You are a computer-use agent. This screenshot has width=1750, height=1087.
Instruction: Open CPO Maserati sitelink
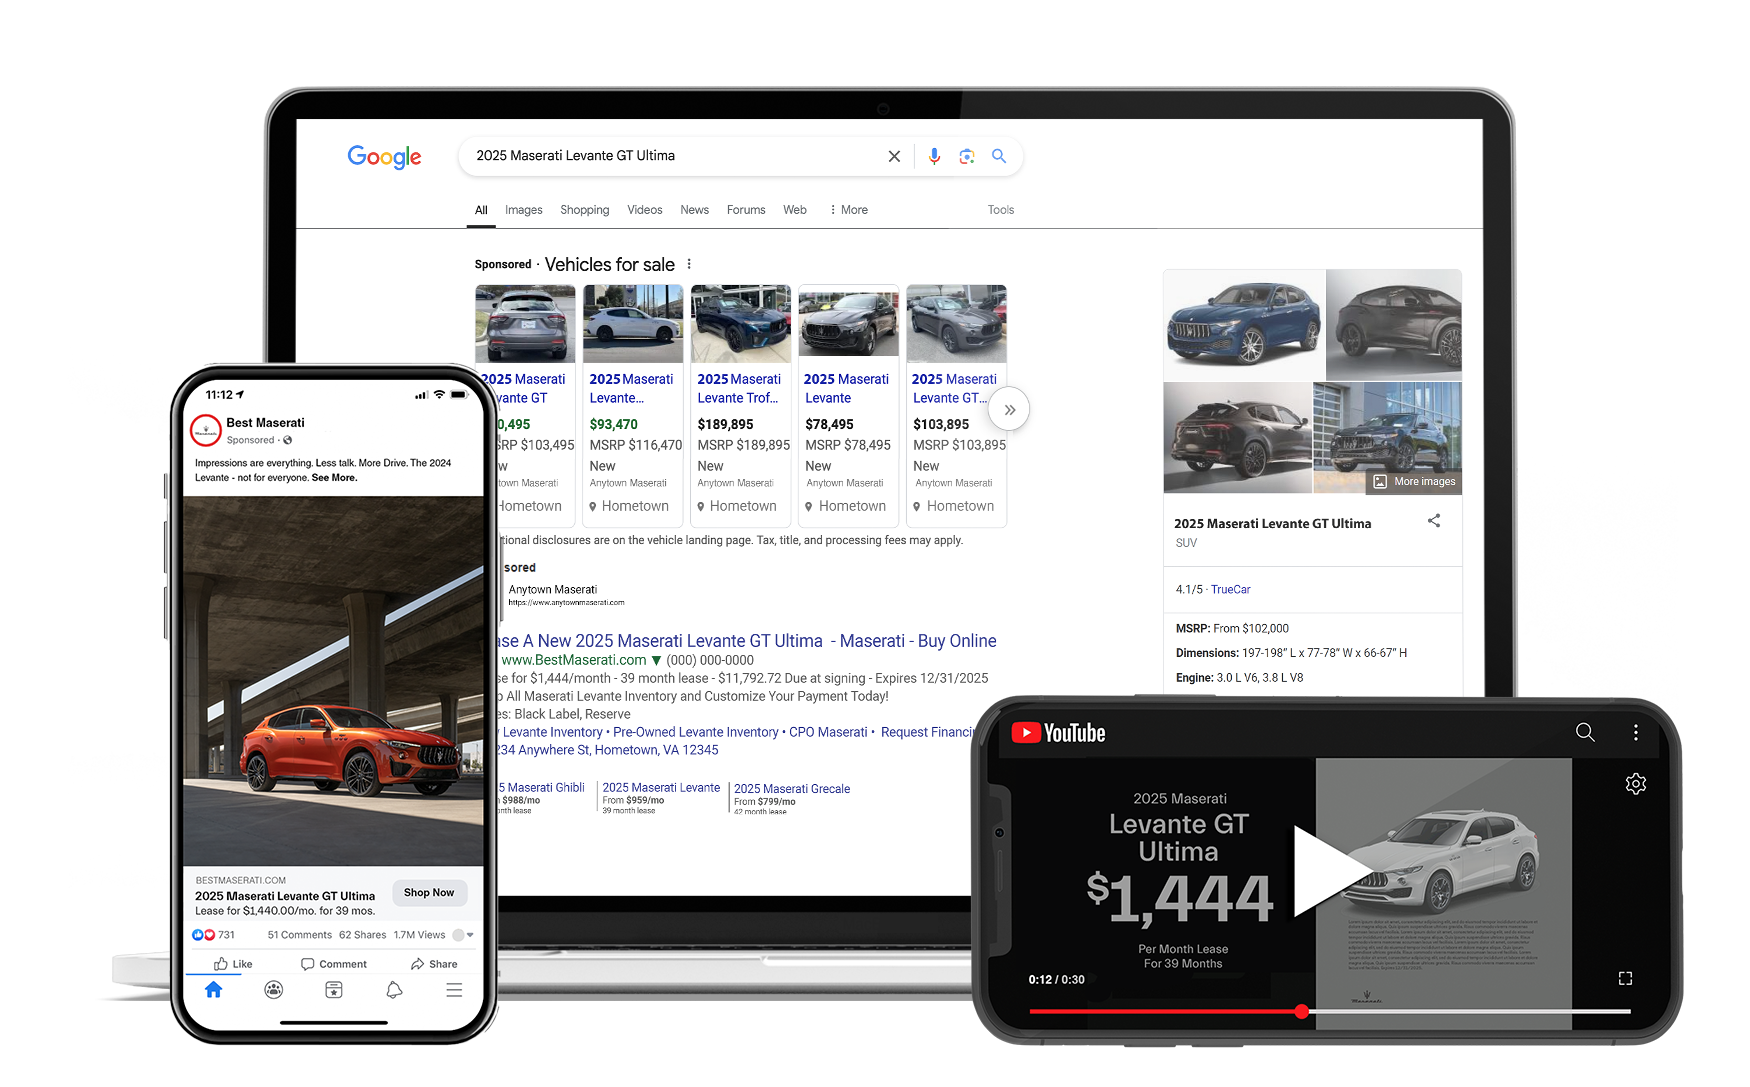pyautogui.click(x=828, y=732)
